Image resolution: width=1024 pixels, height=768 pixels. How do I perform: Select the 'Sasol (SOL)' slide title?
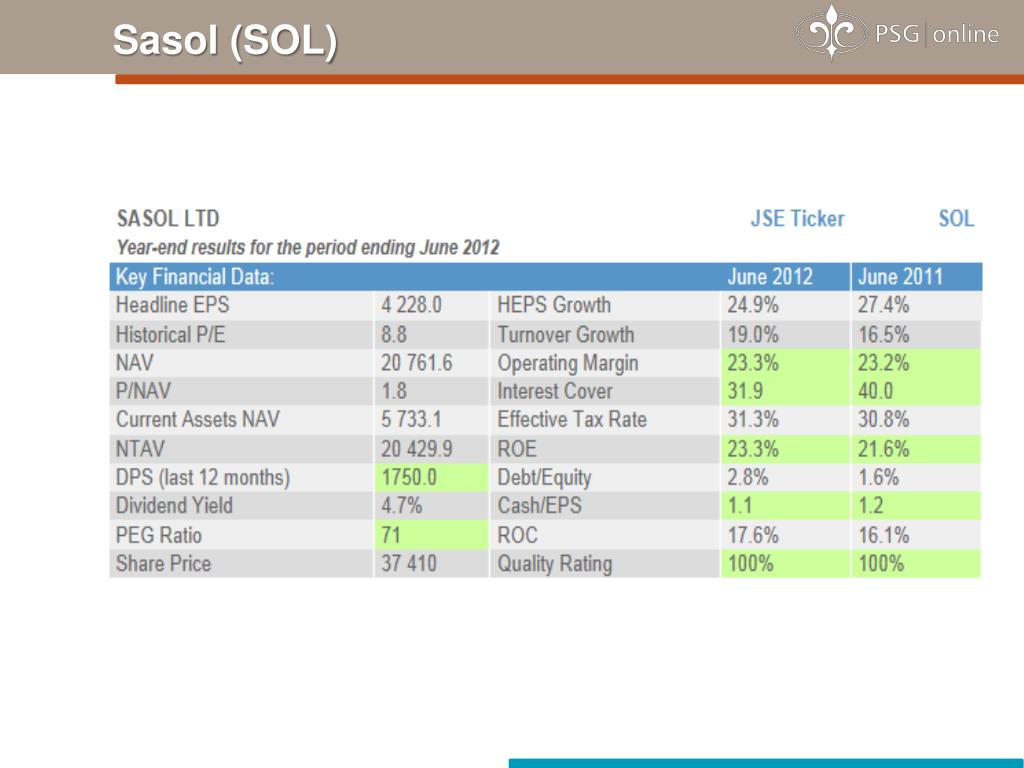tap(225, 40)
